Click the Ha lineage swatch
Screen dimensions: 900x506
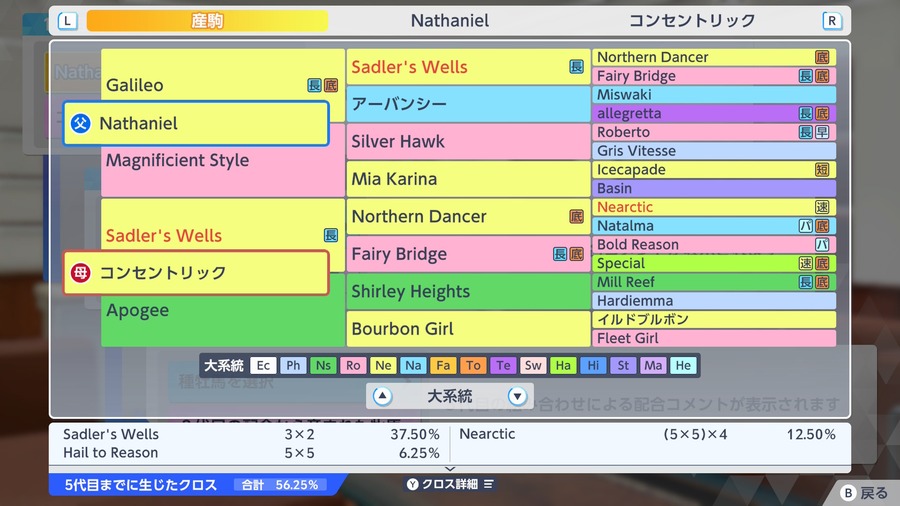563,365
